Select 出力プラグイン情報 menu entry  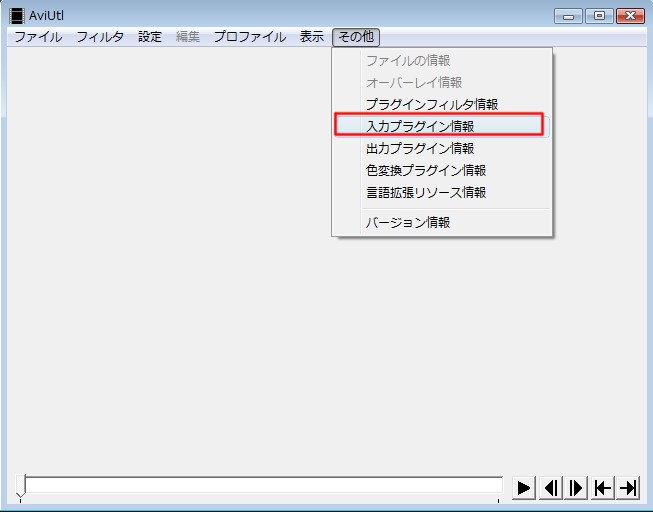coord(420,148)
